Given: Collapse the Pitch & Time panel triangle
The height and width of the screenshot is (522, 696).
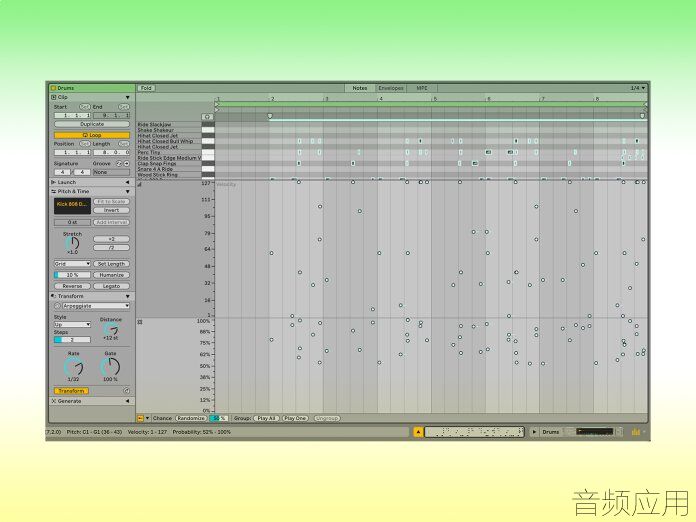Looking at the screenshot, I should click(x=127, y=191).
